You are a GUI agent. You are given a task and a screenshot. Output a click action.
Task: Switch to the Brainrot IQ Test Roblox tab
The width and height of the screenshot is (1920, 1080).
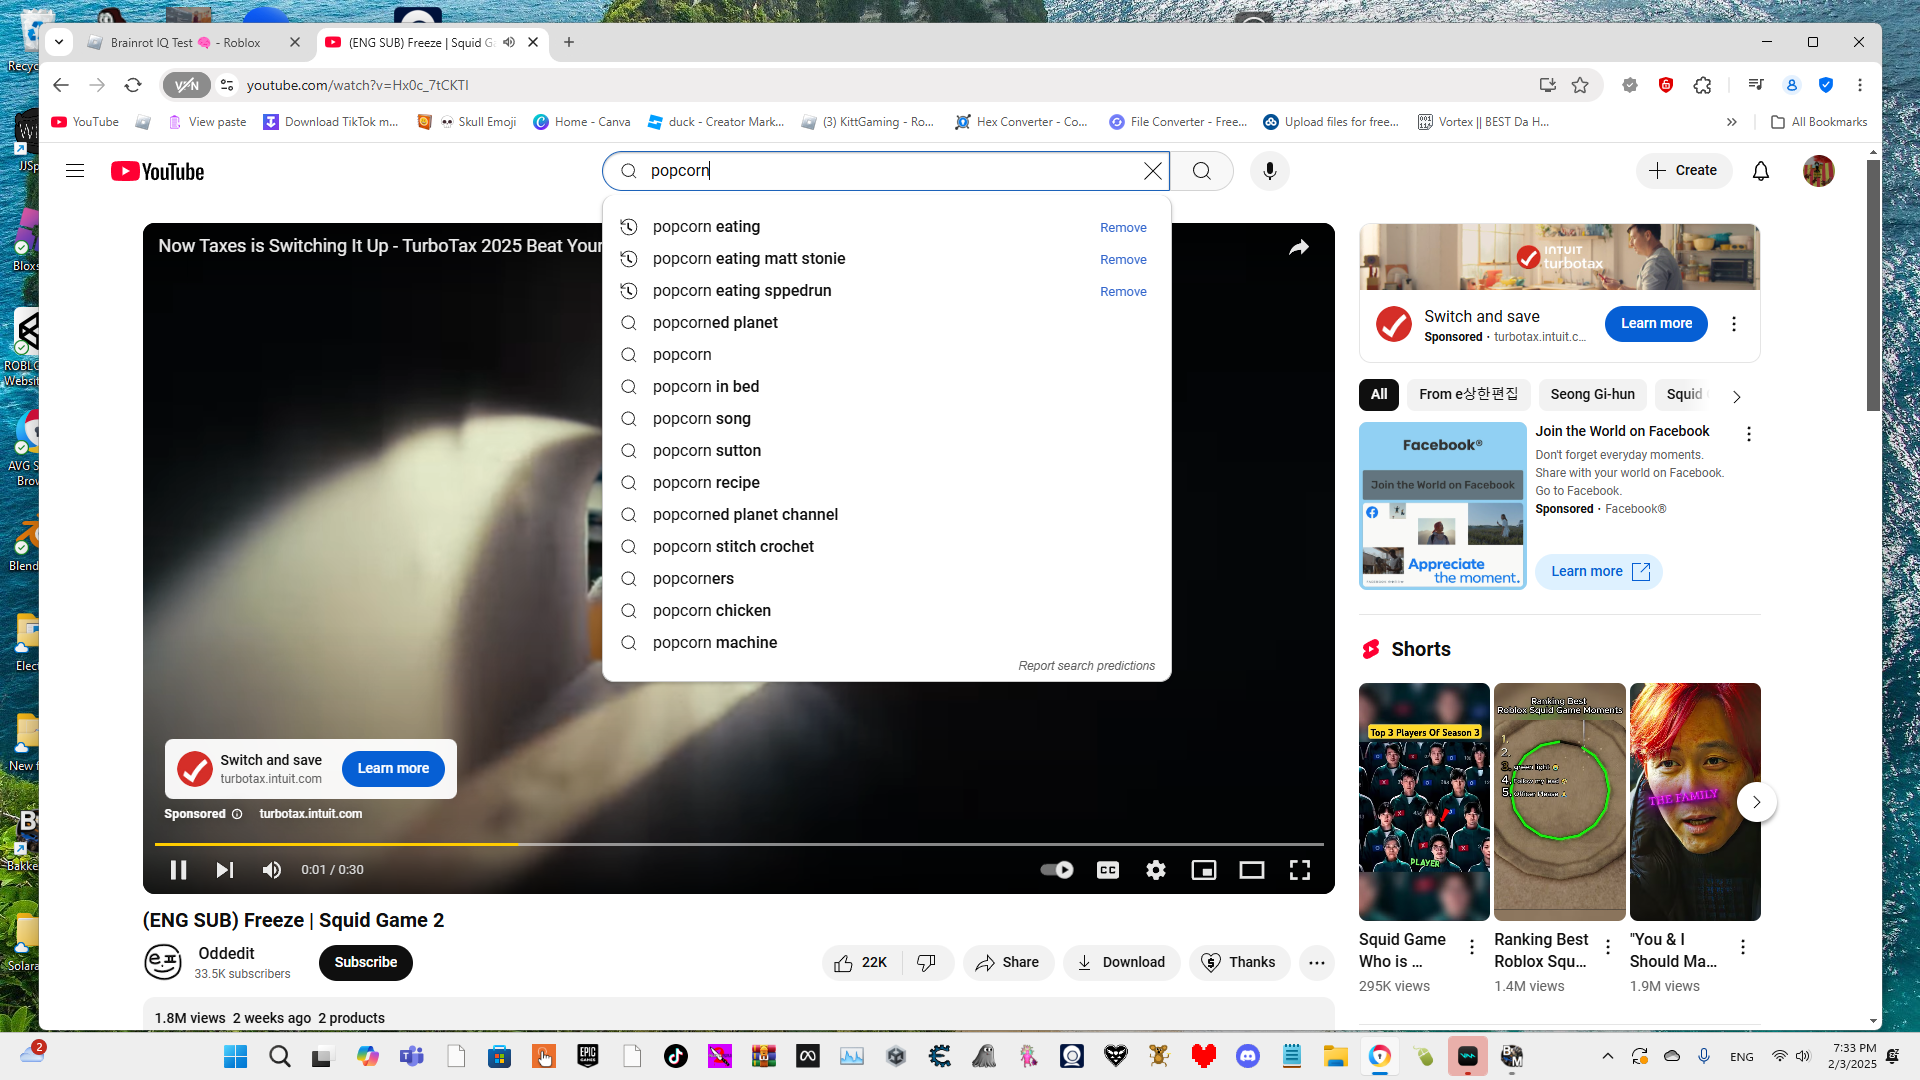pos(192,42)
